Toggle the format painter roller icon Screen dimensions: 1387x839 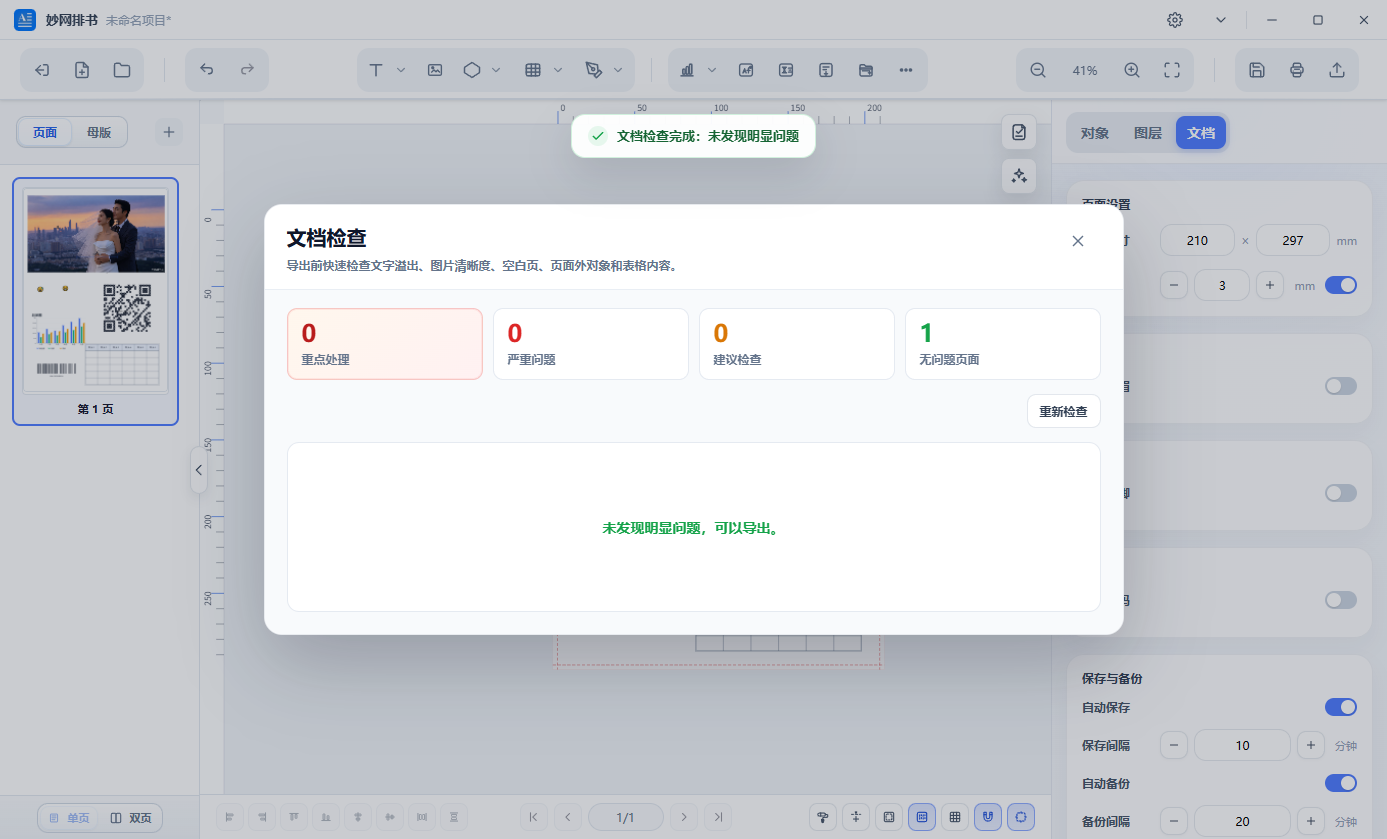click(x=823, y=817)
